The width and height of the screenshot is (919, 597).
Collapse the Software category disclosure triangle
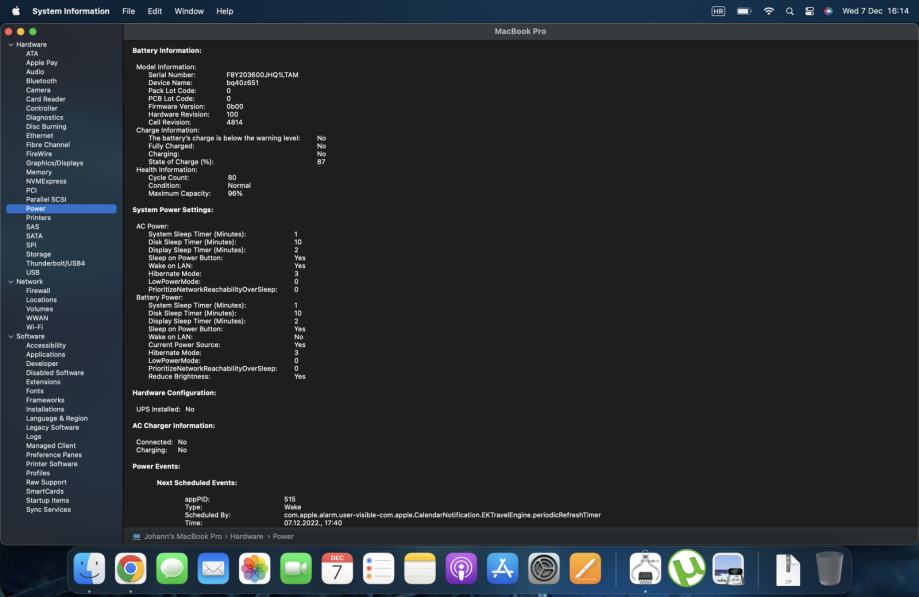(10, 337)
